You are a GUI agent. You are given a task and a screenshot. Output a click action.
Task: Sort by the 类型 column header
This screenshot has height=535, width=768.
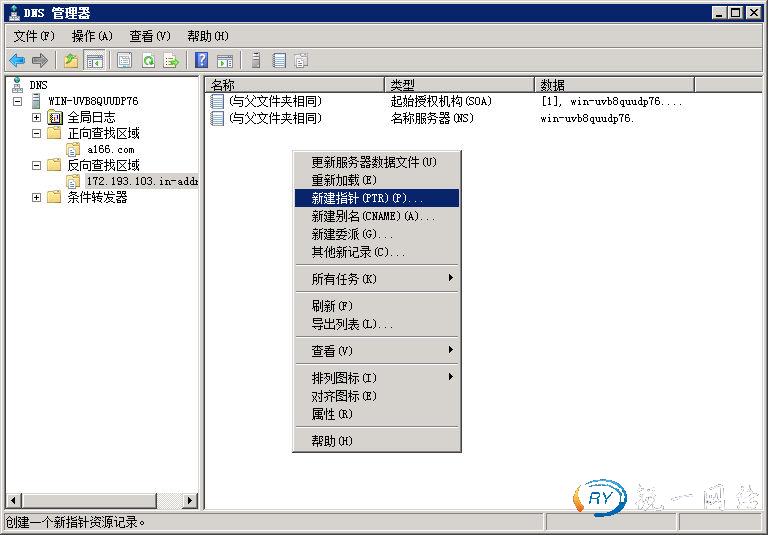[x=459, y=85]
